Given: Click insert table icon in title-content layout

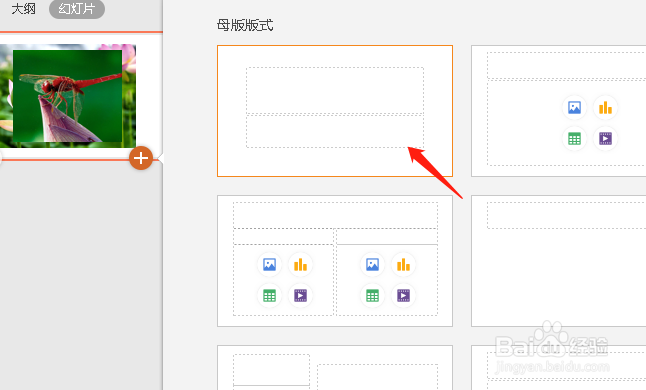Looking at the screenshot, I should pos(574,138).
